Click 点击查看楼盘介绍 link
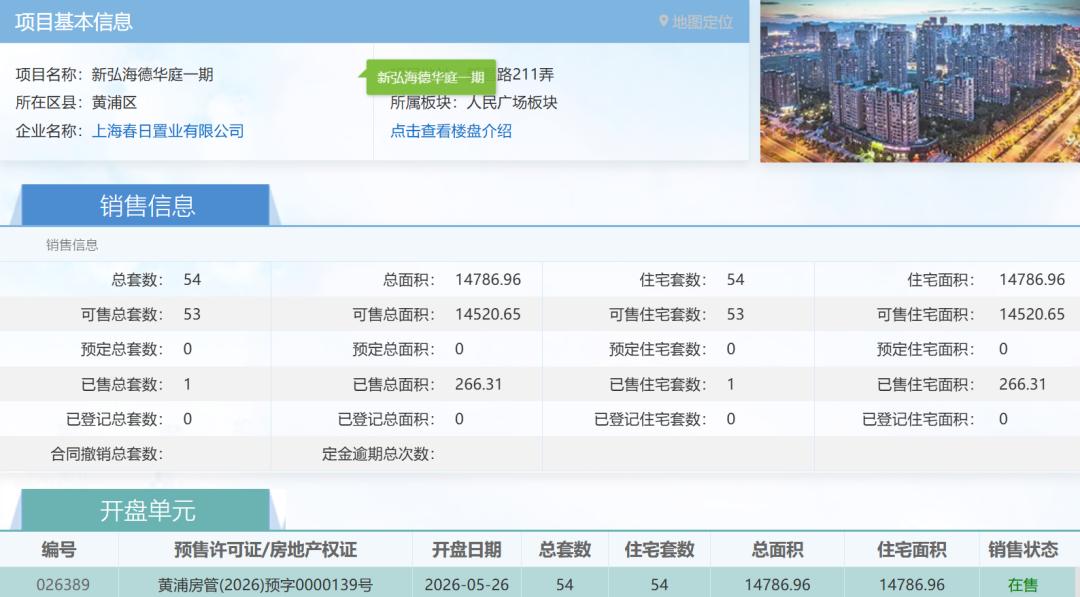This screenshot has height=597, width=1080. coord(450,131)
